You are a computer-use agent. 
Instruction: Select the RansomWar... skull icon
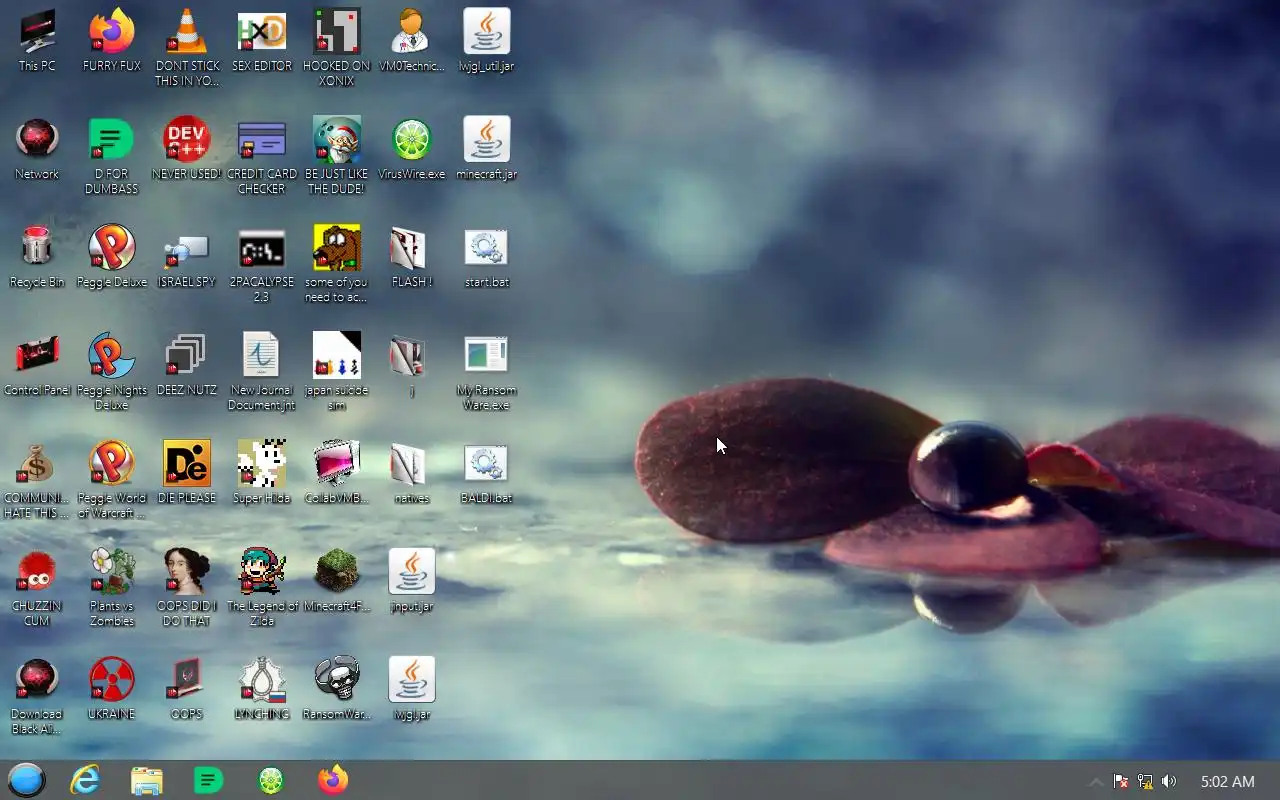pyautogui.click(x=337, y=689)
